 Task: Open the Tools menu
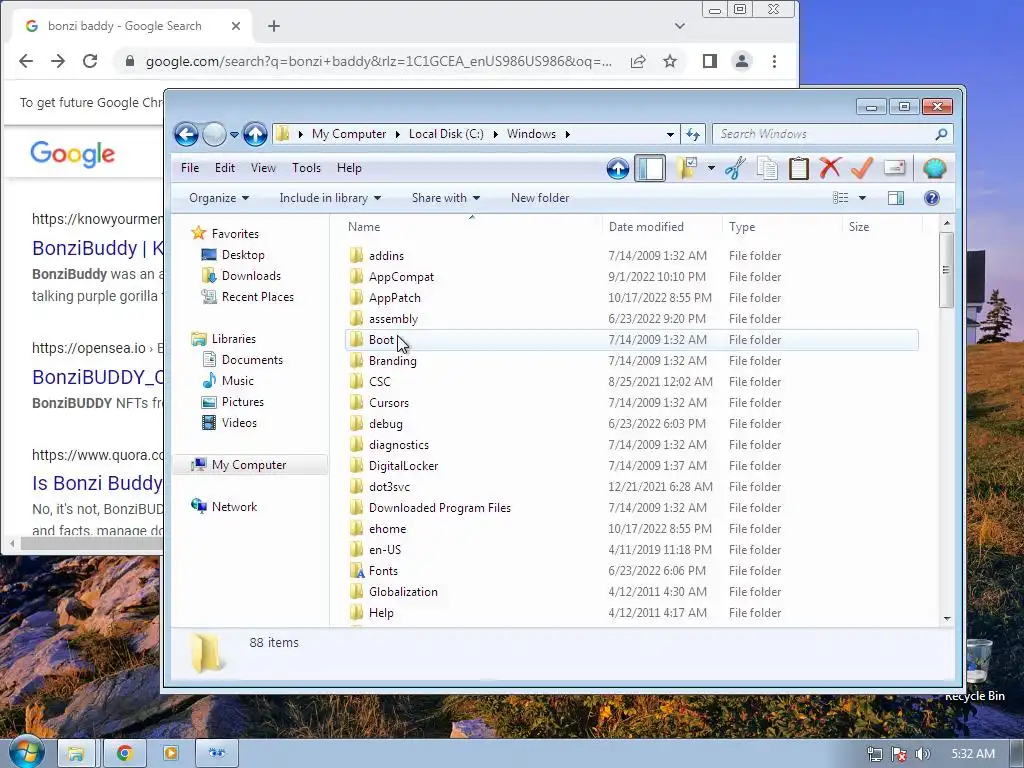tap(306, 168)
